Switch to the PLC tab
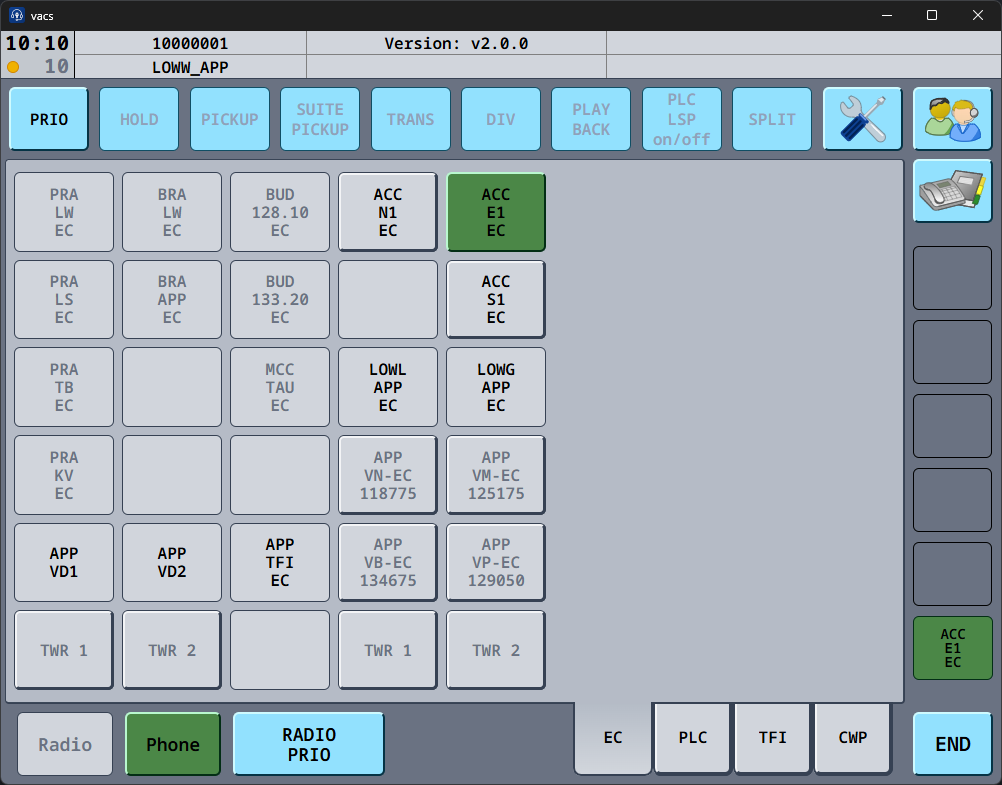 click(x=693, y=738)
